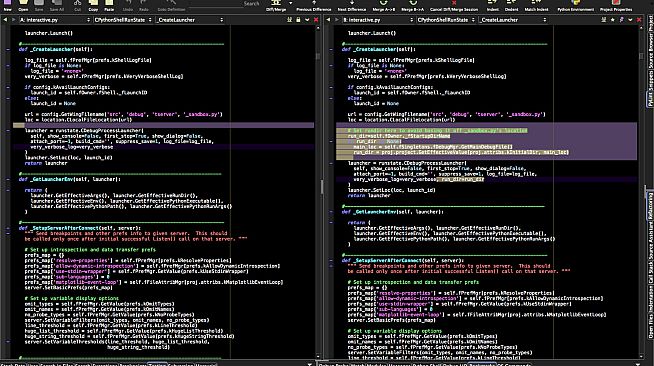Open the Diff/Merge tool
This screenshot has height=366, width=654.
(276, 5)
